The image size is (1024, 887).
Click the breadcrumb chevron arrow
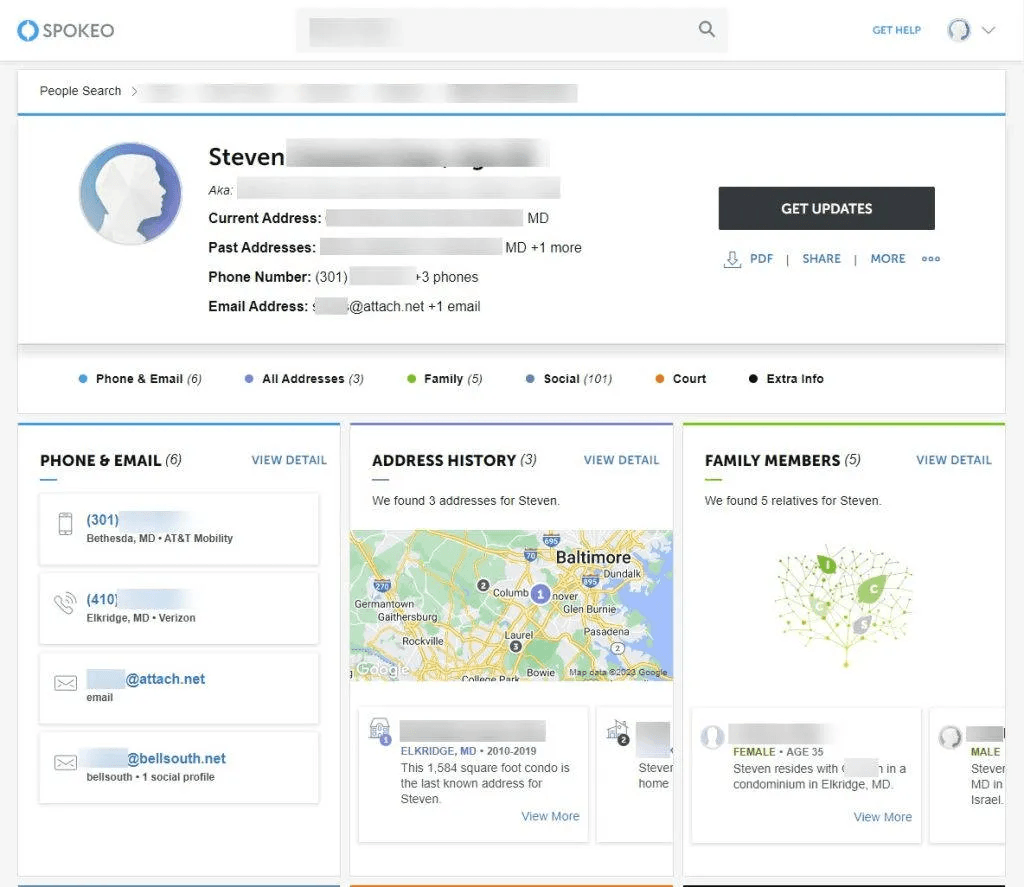134,91
